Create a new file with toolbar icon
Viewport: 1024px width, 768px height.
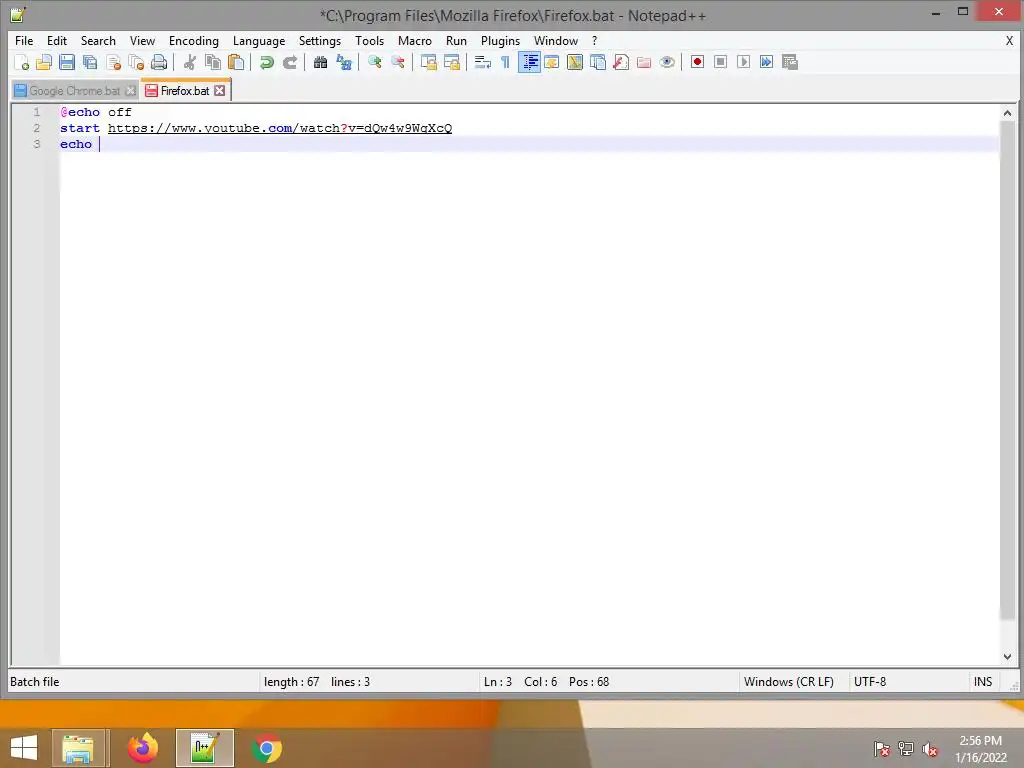point(22,62)
